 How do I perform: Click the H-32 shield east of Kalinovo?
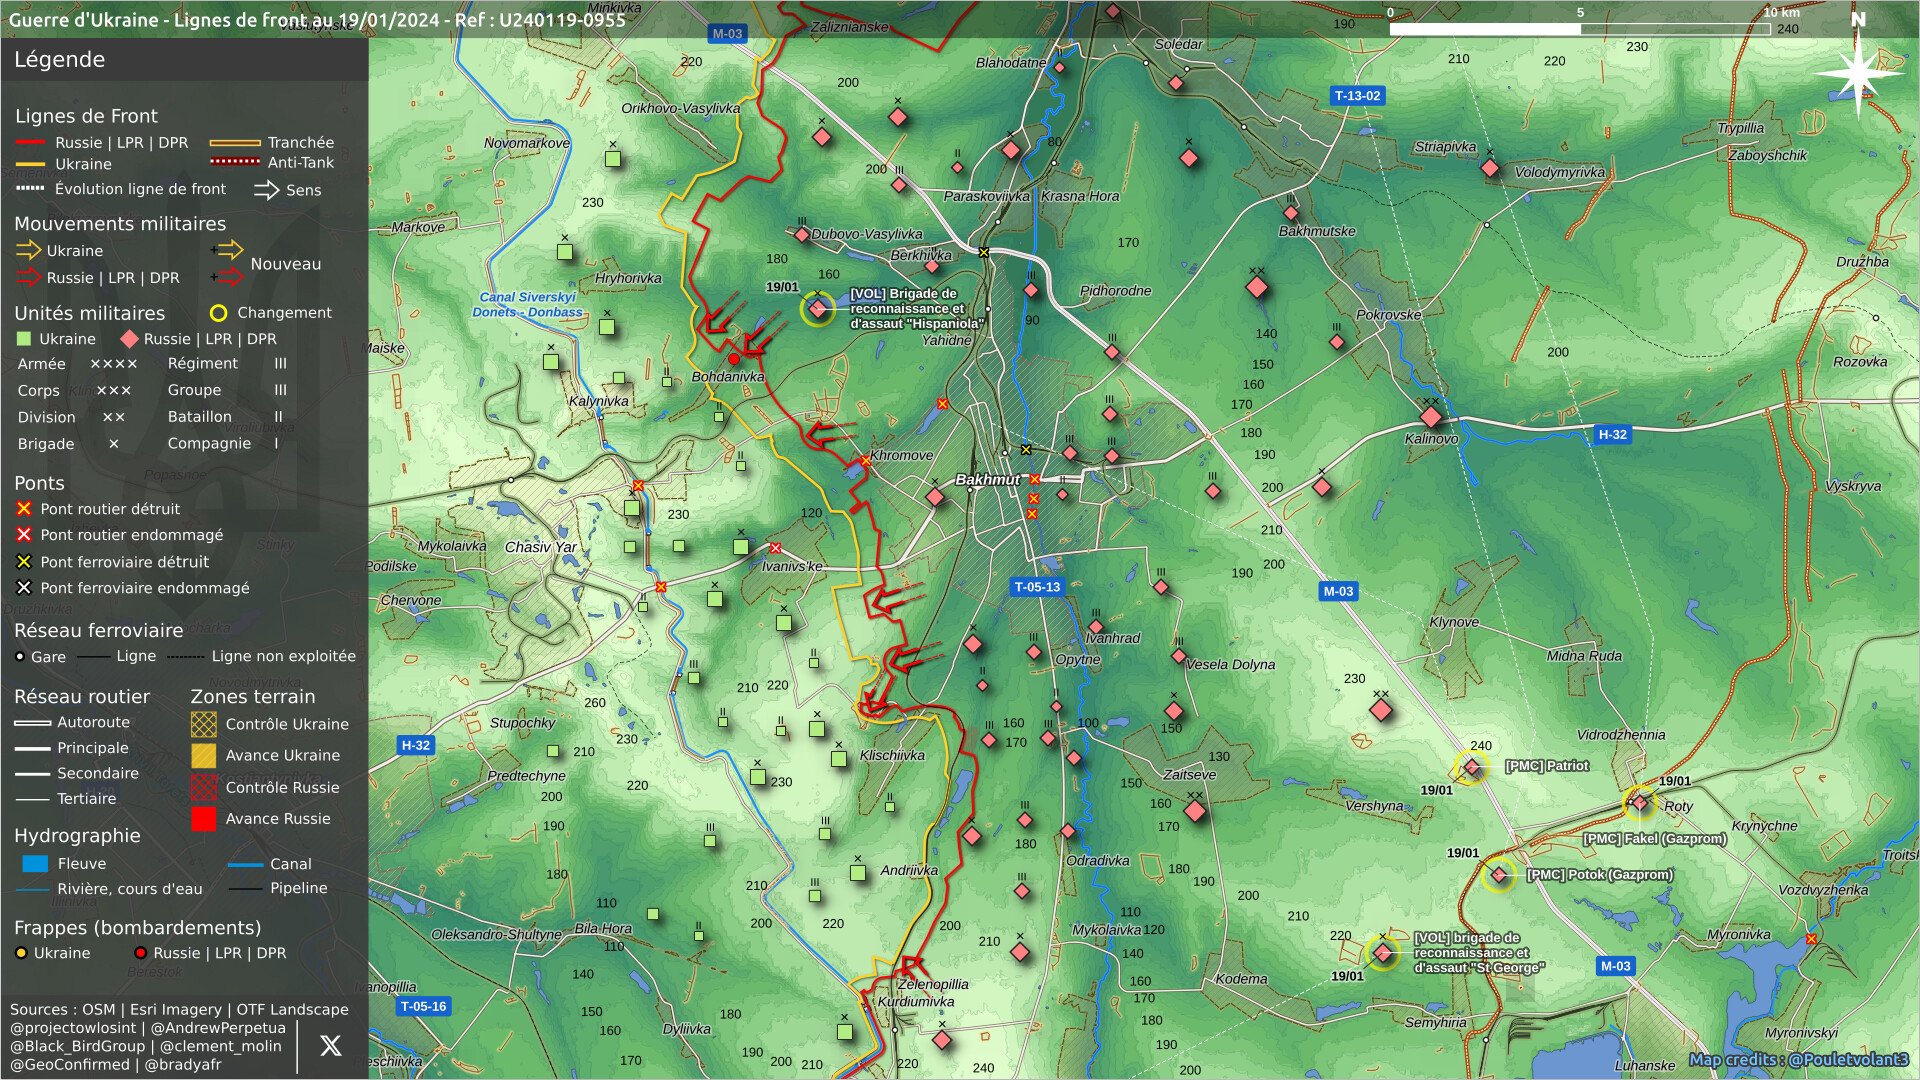(x=1612, y=434)
